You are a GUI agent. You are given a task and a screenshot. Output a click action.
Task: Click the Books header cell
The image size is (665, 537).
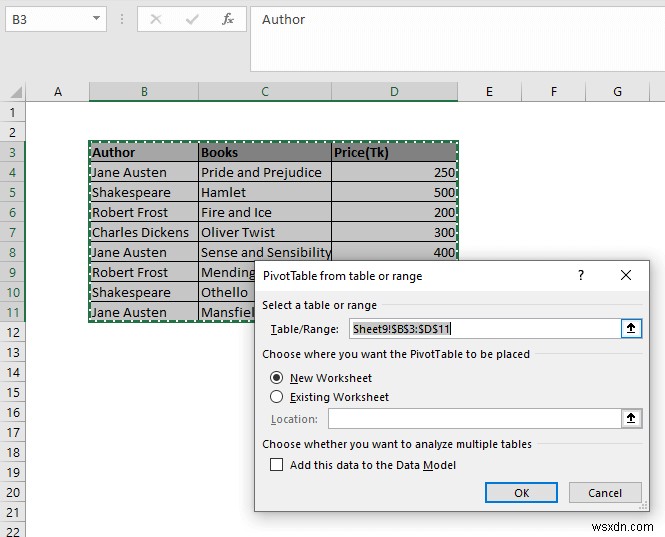click(x=265, y=152)
